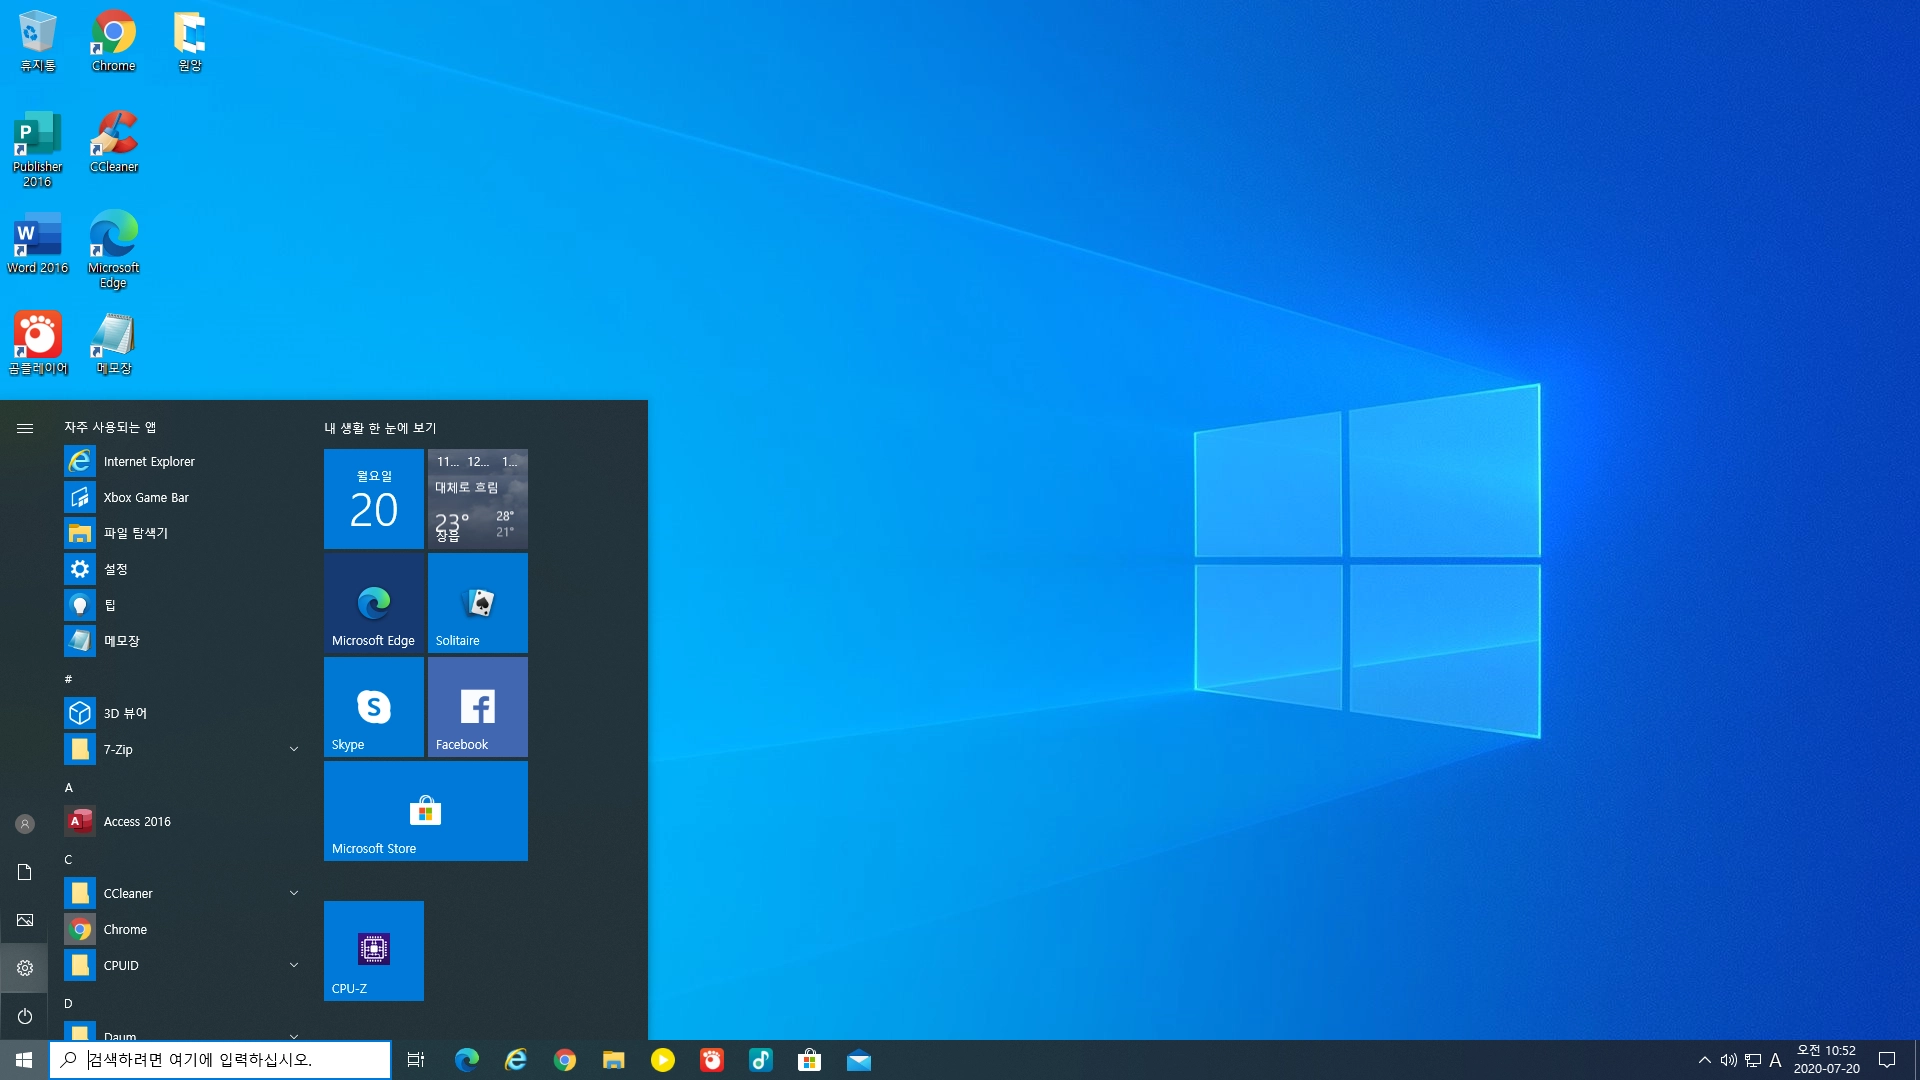This screenshot has height=1080, width=1920.
Task: Open the speaker volume tray icon
Action: tap(1728, 1060)
